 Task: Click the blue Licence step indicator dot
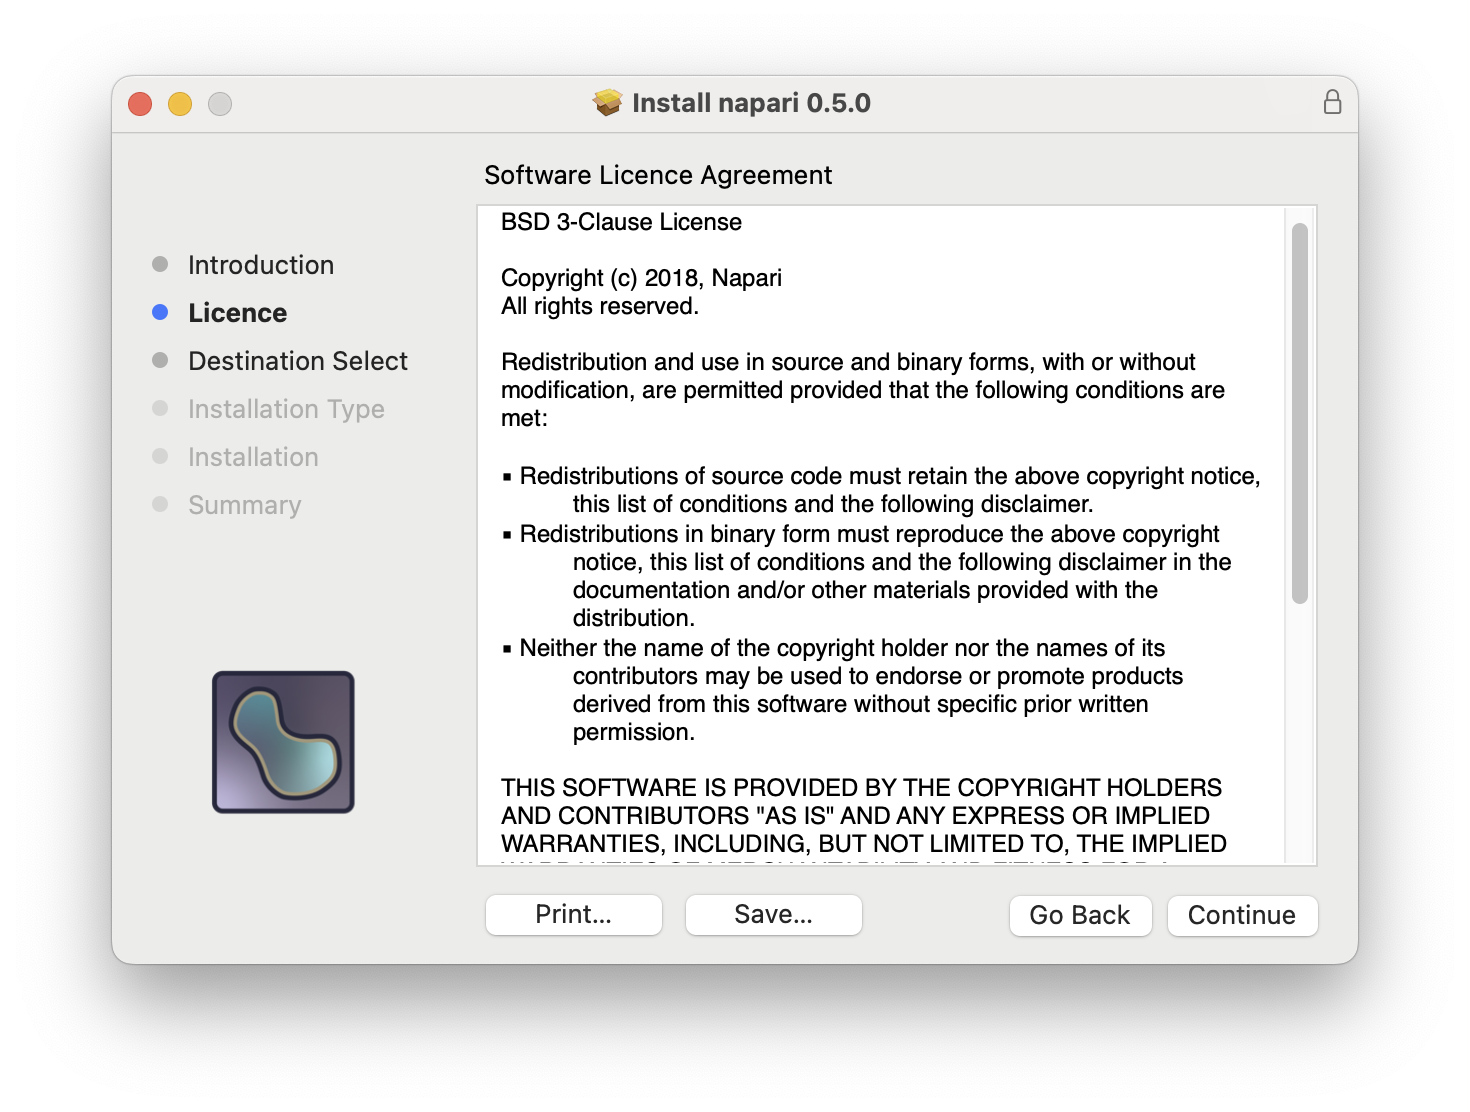161,312
